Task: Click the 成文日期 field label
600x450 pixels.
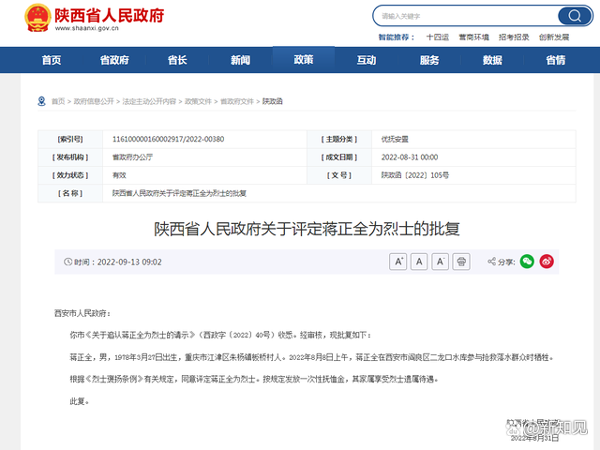Action: 339,157
